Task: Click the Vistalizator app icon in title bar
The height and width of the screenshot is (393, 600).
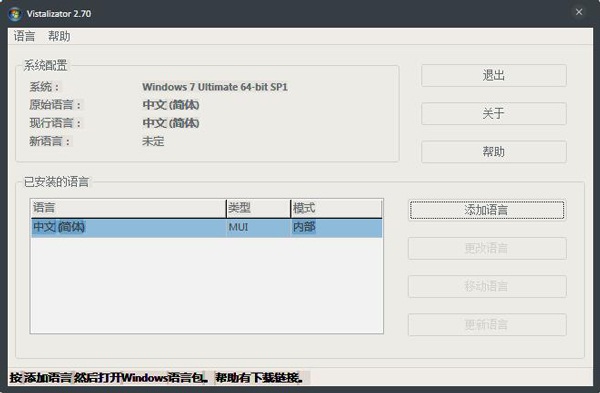Action: (x=15, y=14)
